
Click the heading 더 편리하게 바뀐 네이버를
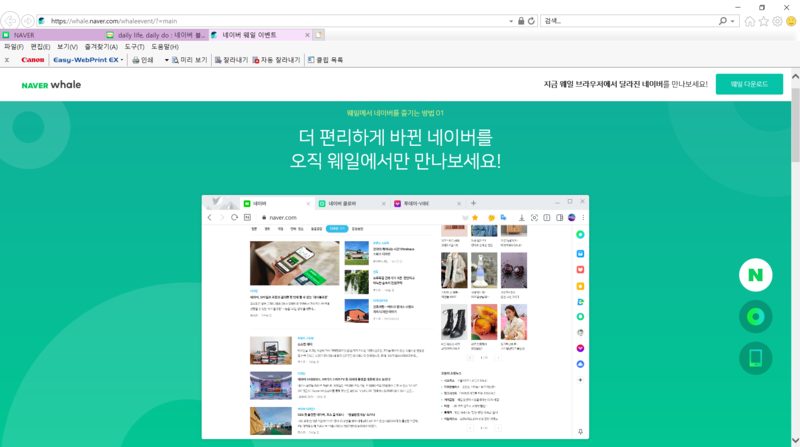click(395, 137)
